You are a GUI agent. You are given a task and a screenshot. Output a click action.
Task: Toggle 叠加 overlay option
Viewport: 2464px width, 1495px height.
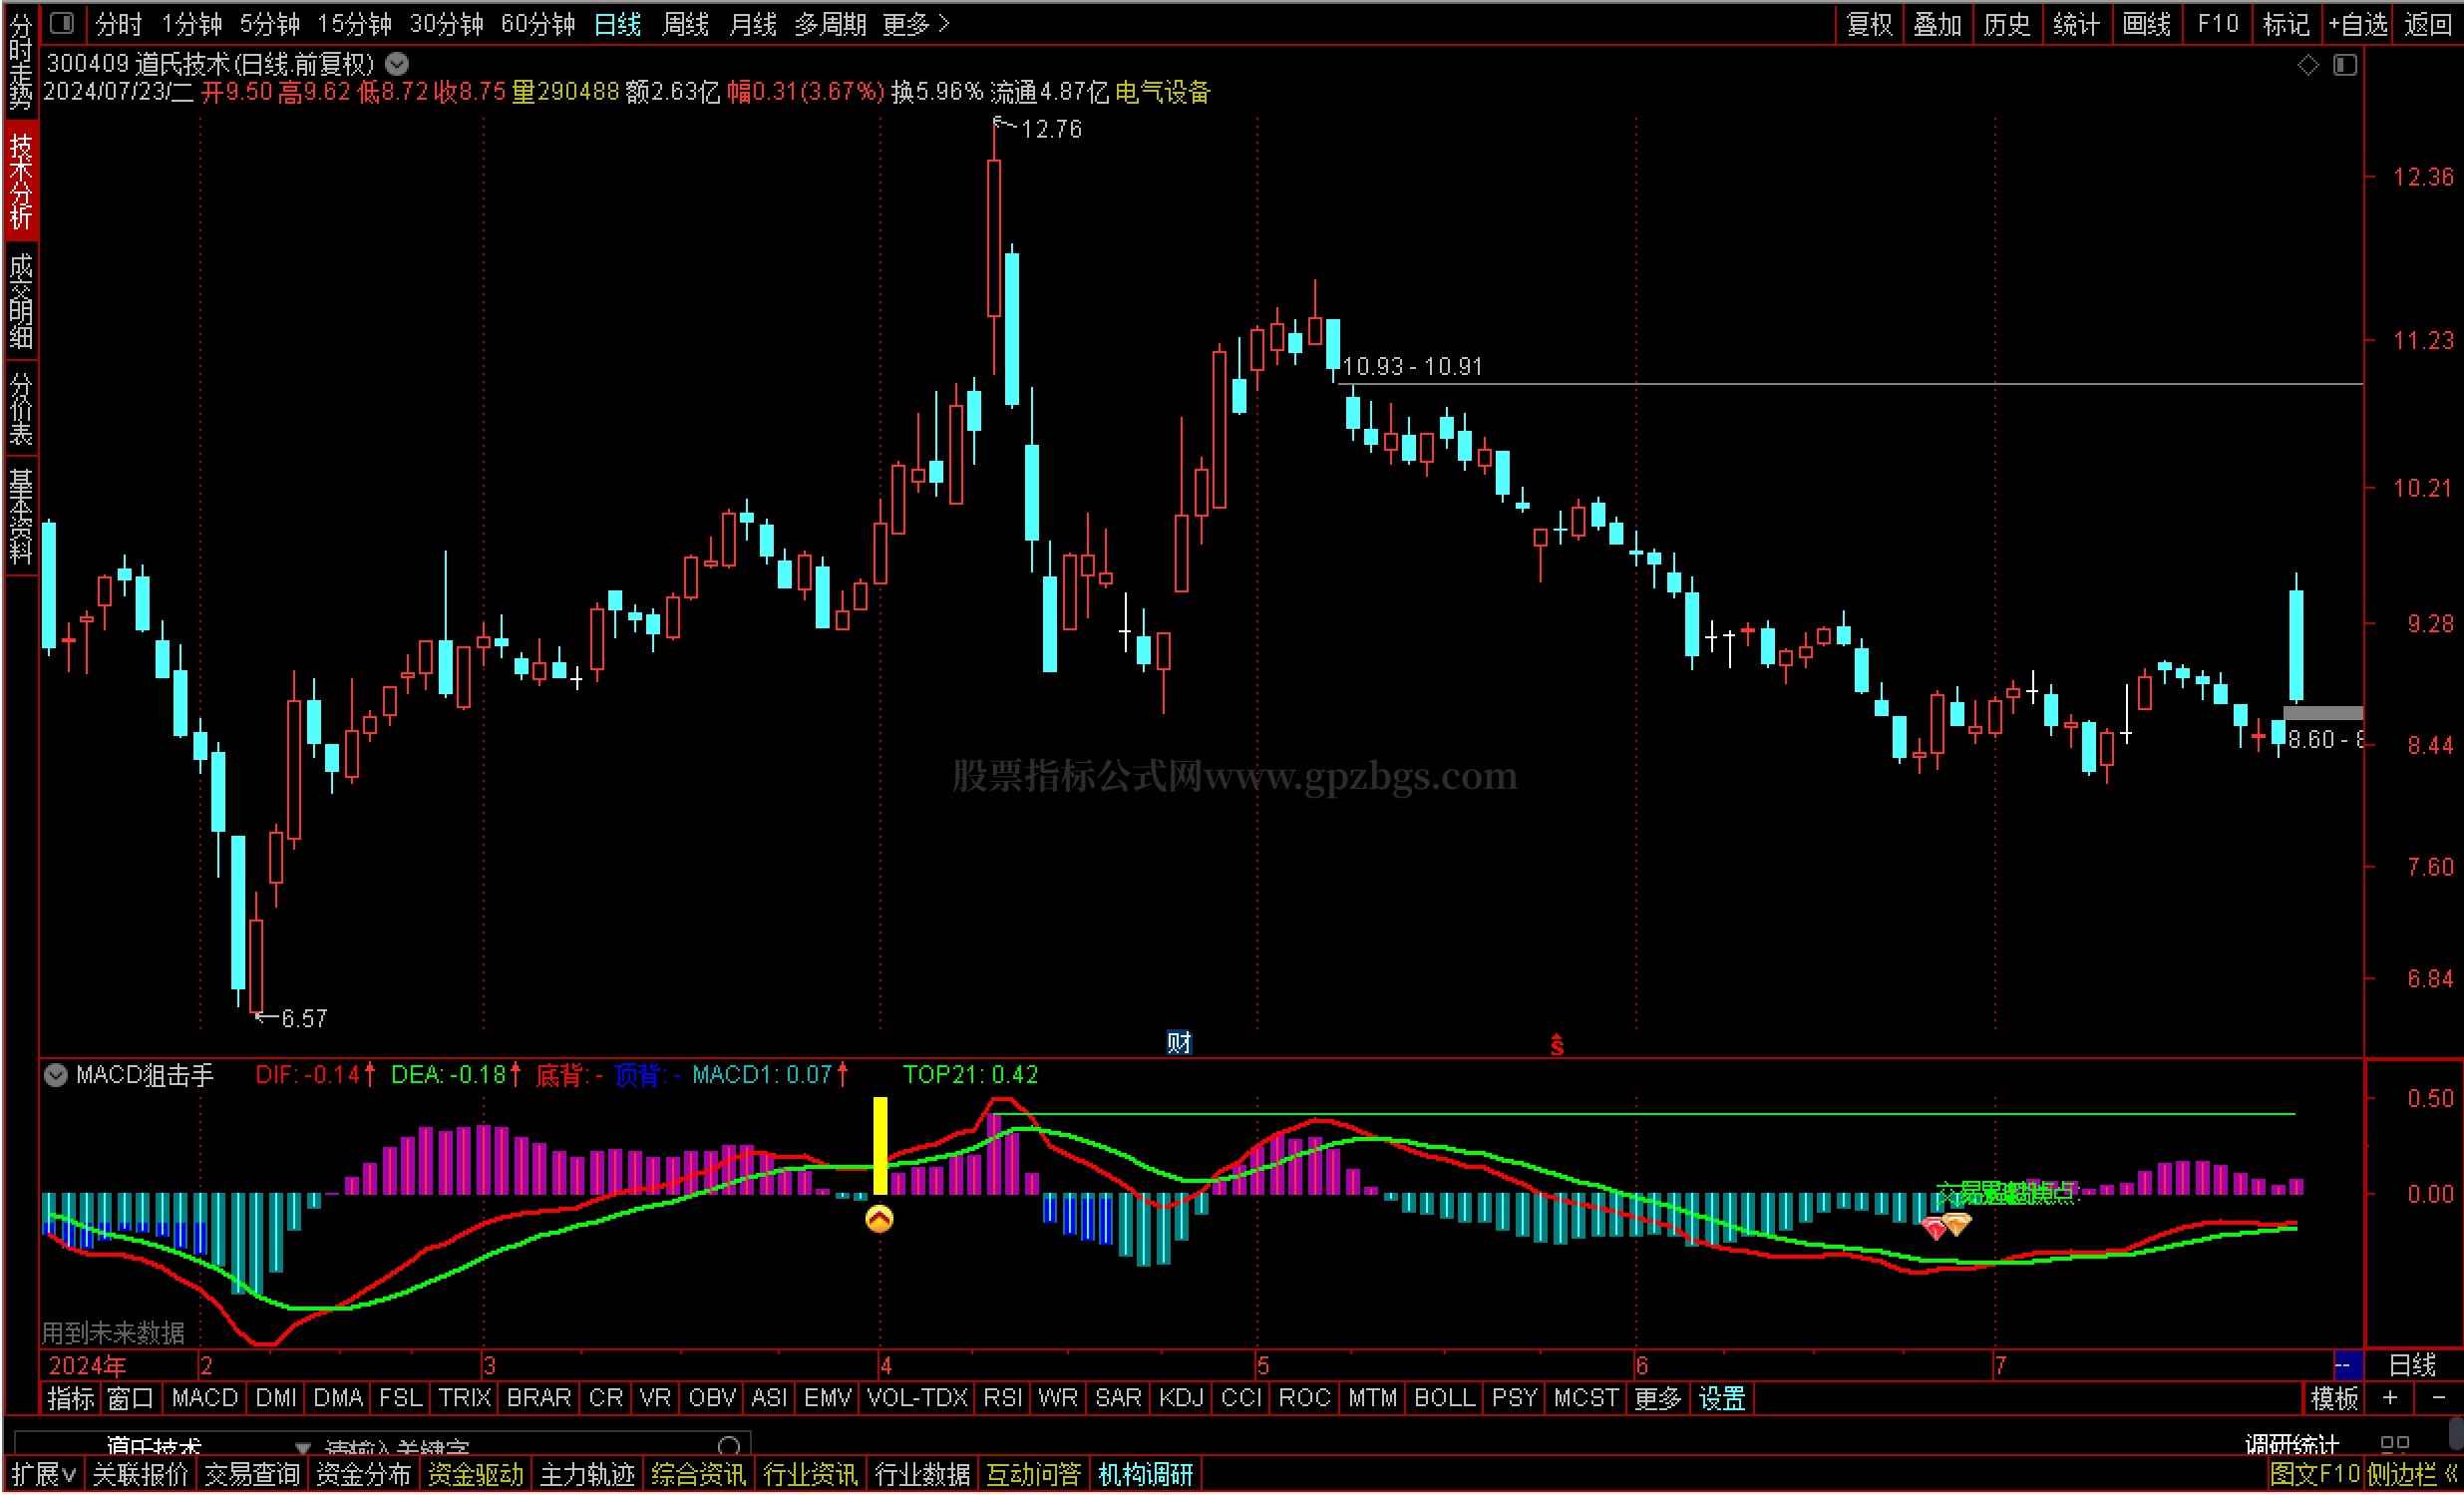pyautogui.click(x=1938, y=23)
